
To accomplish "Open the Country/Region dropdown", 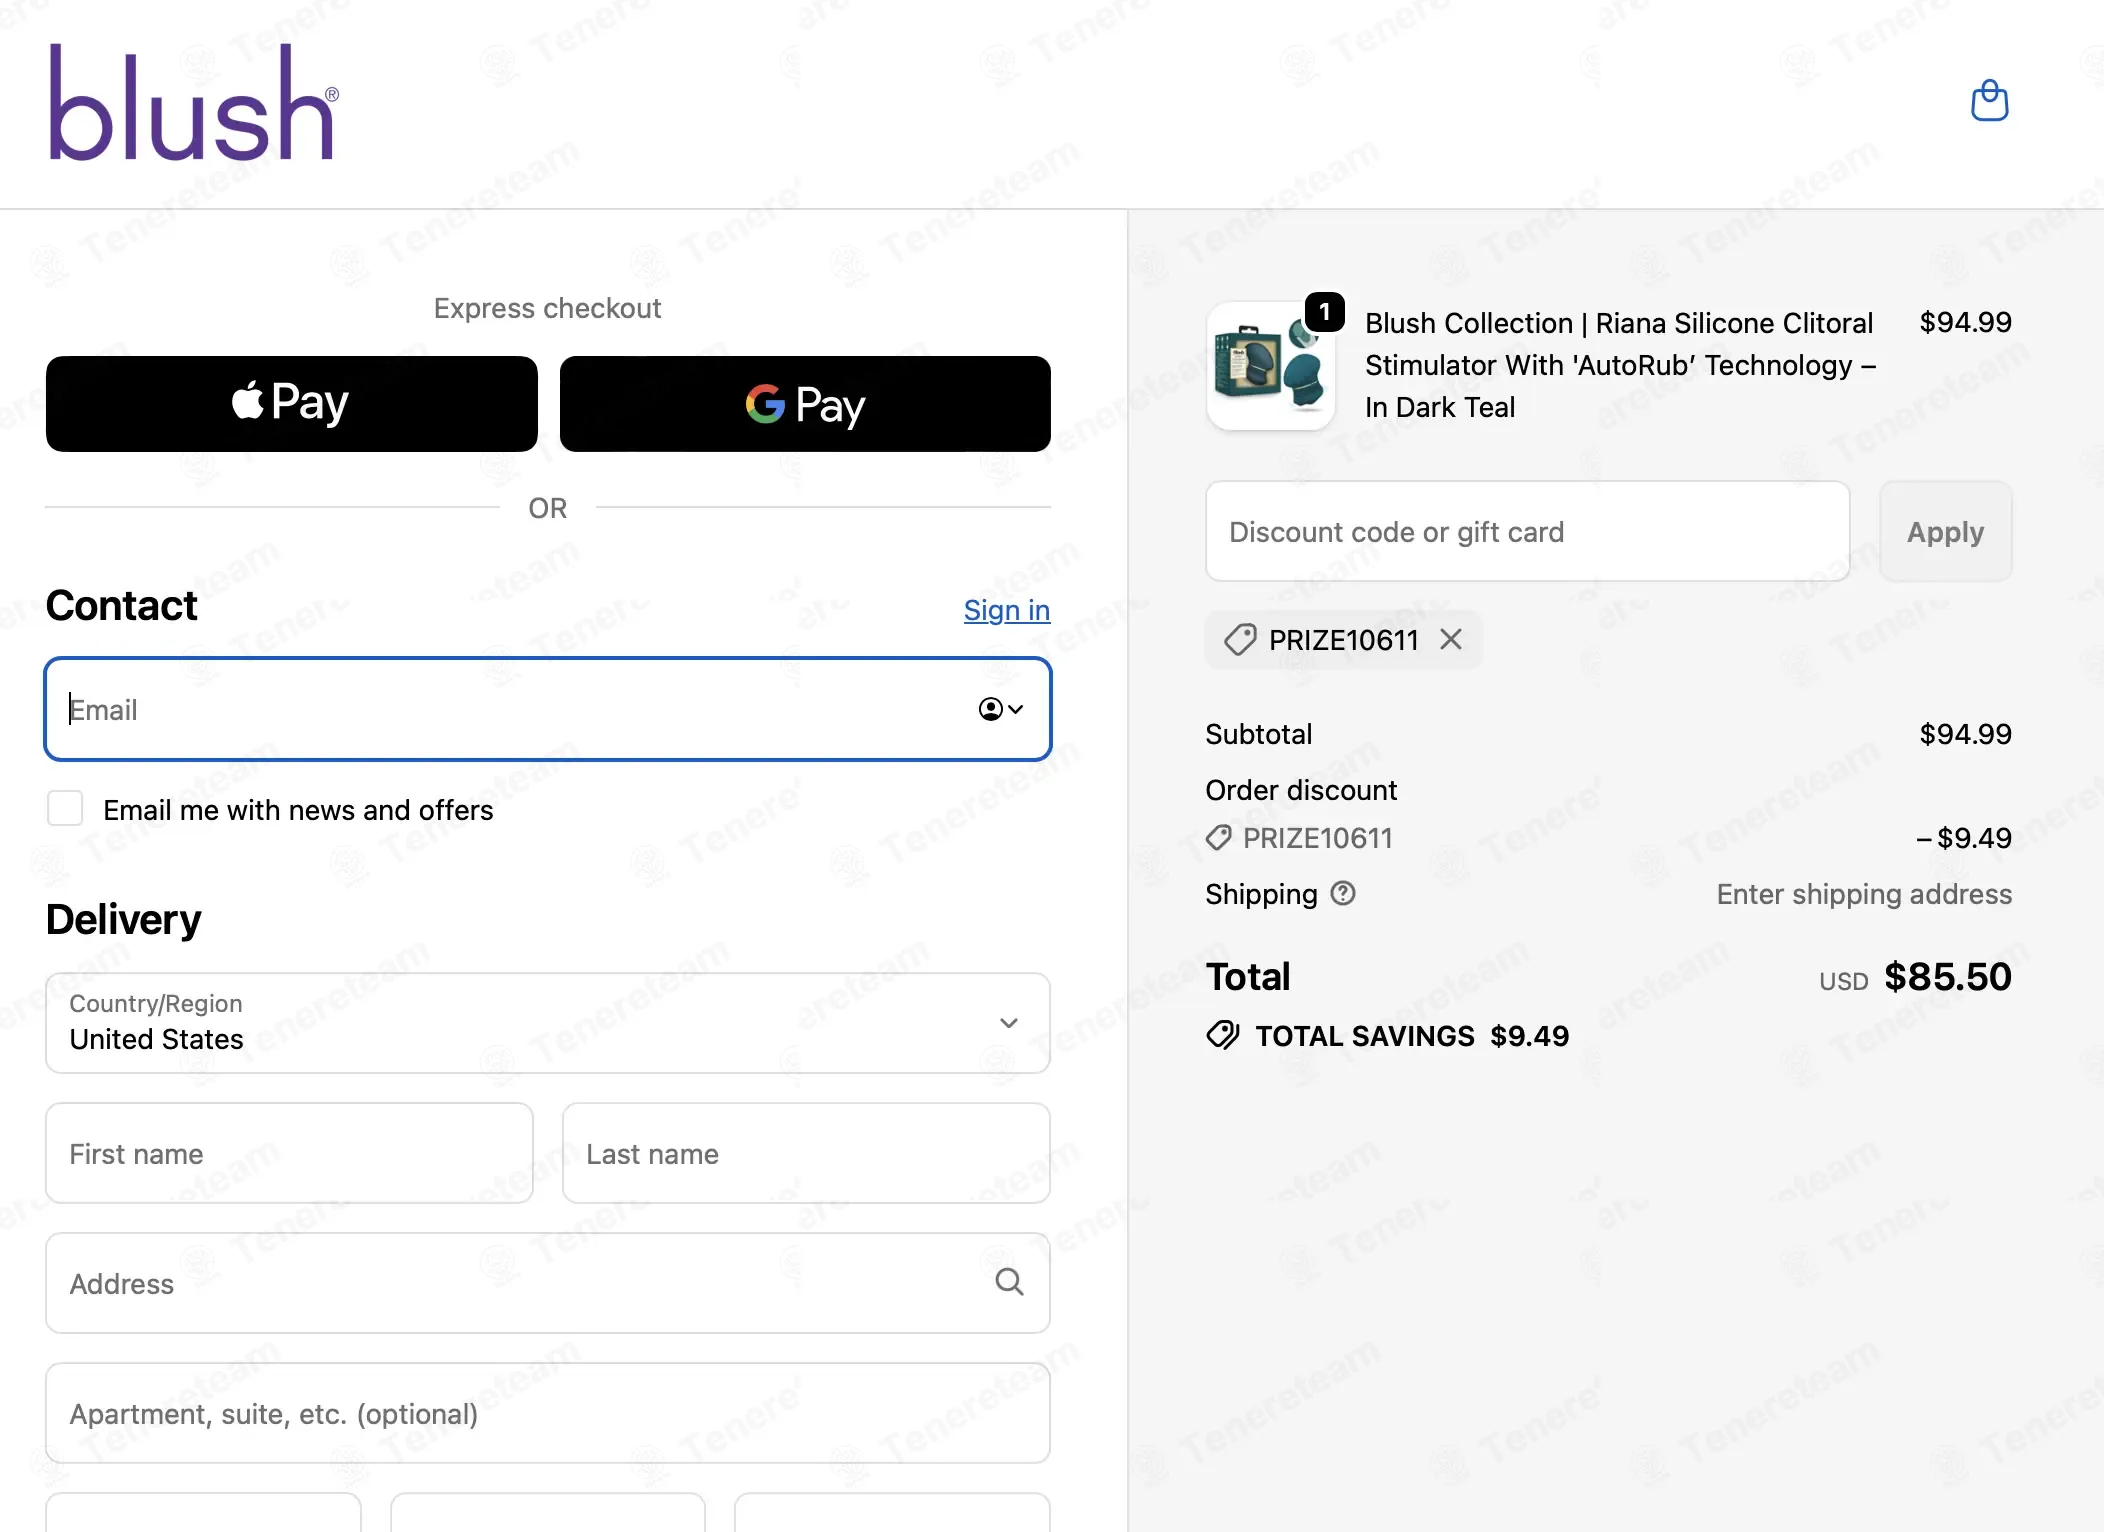I will click(x=548, y=1023).
